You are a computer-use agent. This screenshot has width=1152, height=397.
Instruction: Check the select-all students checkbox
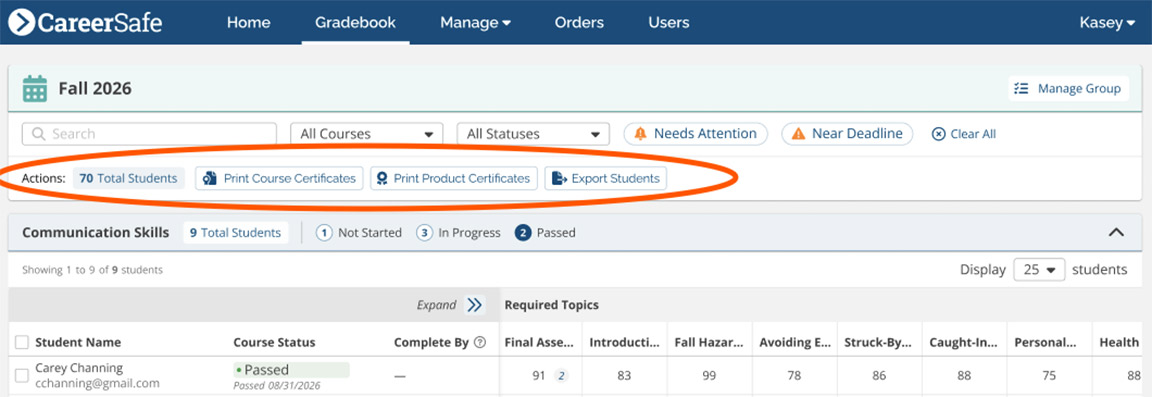22,342
